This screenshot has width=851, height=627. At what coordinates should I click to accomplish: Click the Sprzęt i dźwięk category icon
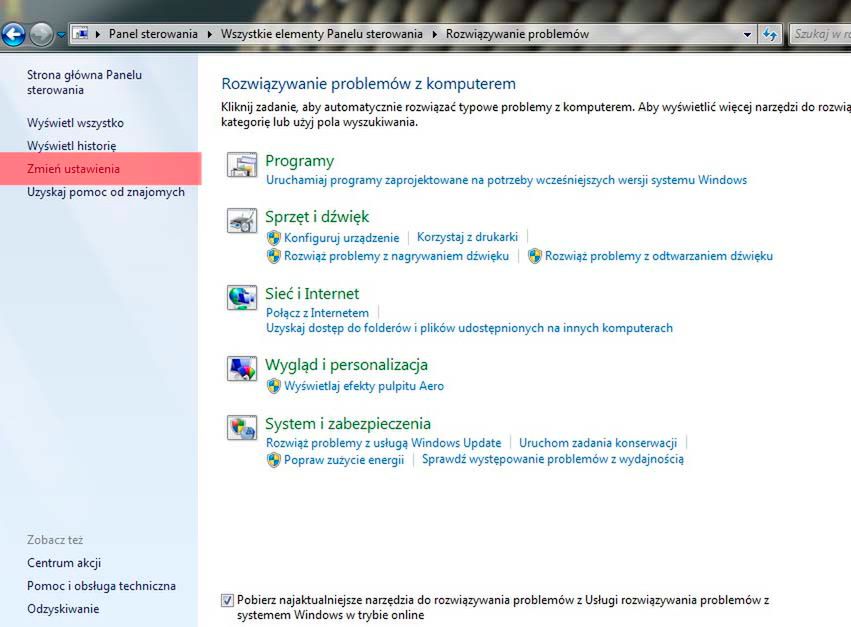tap(242, 220)
